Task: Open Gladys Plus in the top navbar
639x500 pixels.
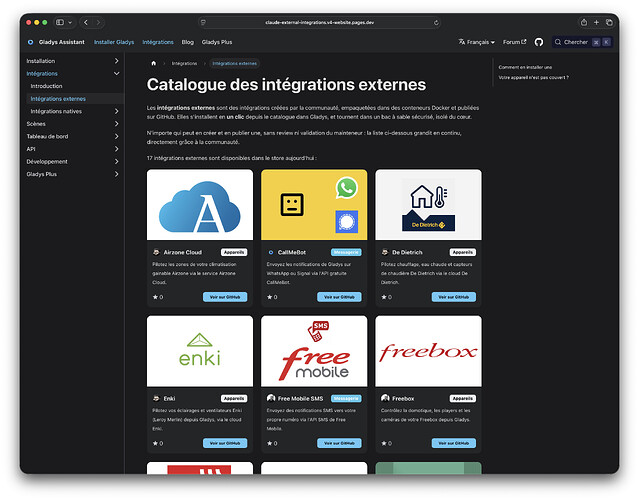Action: (217, 42)
